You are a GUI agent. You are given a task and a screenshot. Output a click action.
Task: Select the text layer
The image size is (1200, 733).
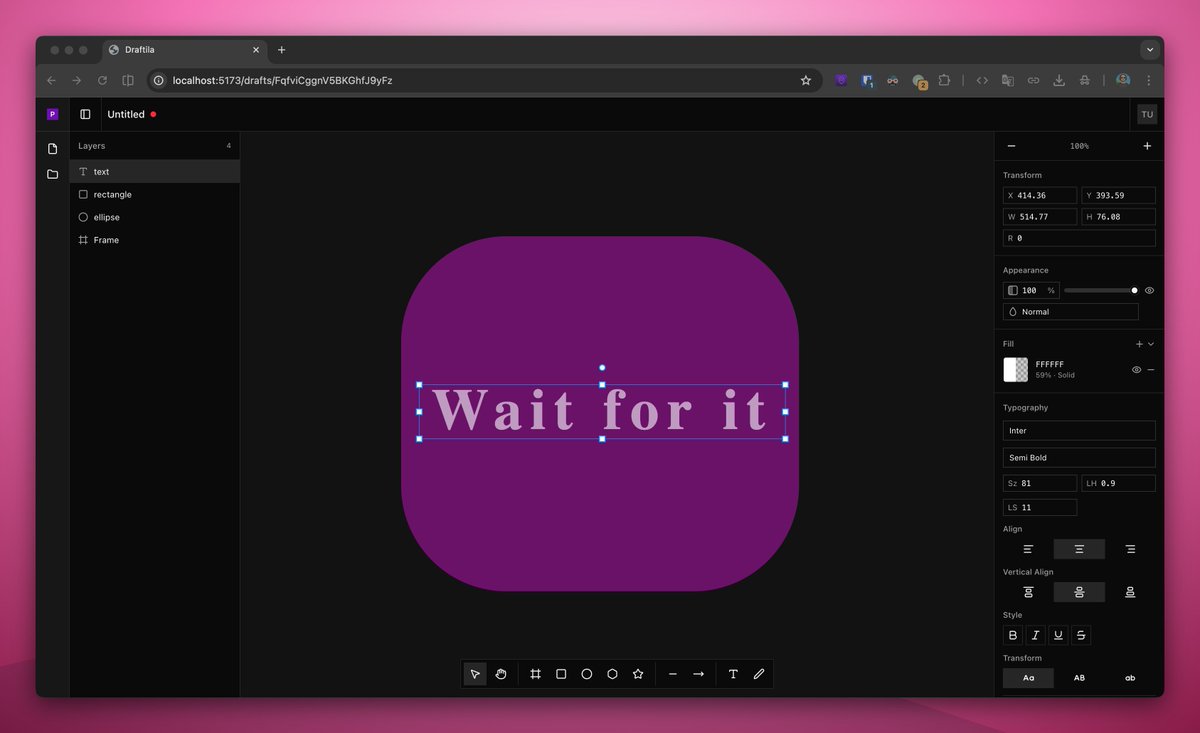pyautogui.click(x=155, y=172)
